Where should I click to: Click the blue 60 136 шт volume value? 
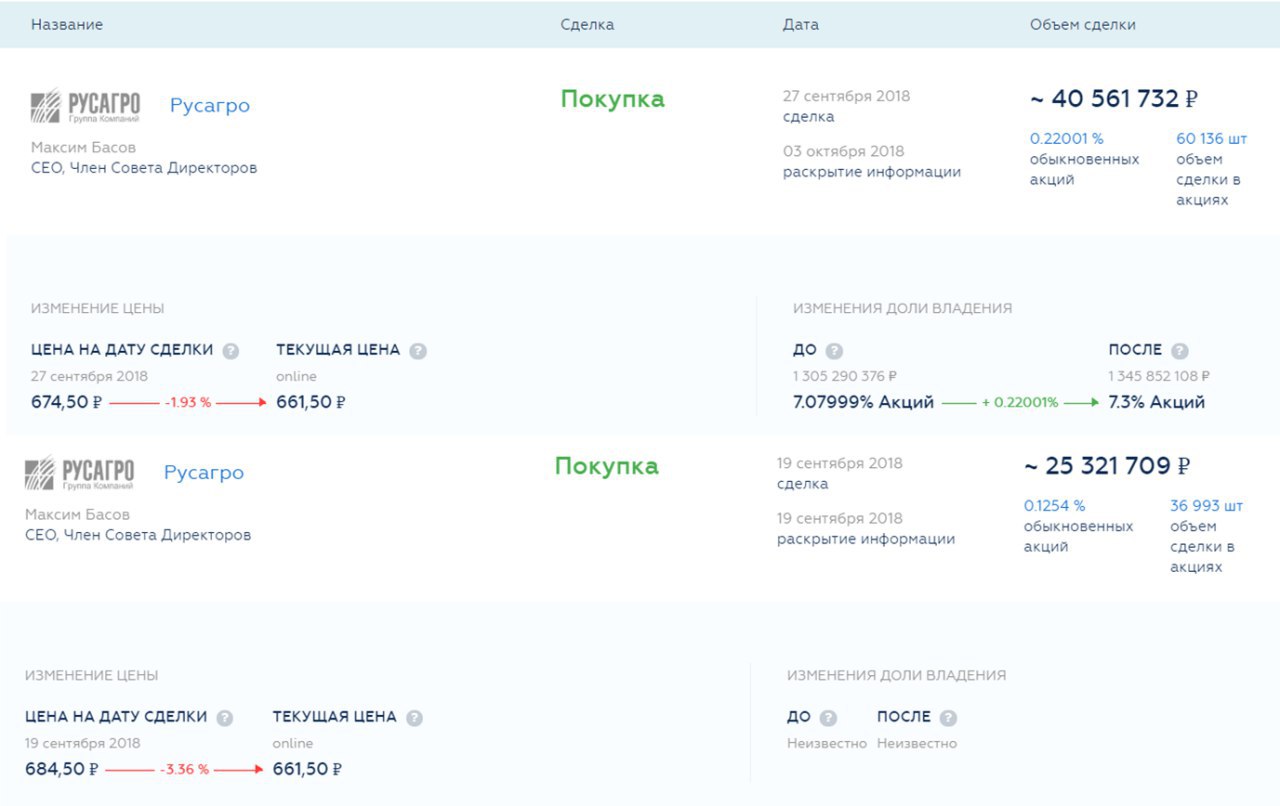1212,139
